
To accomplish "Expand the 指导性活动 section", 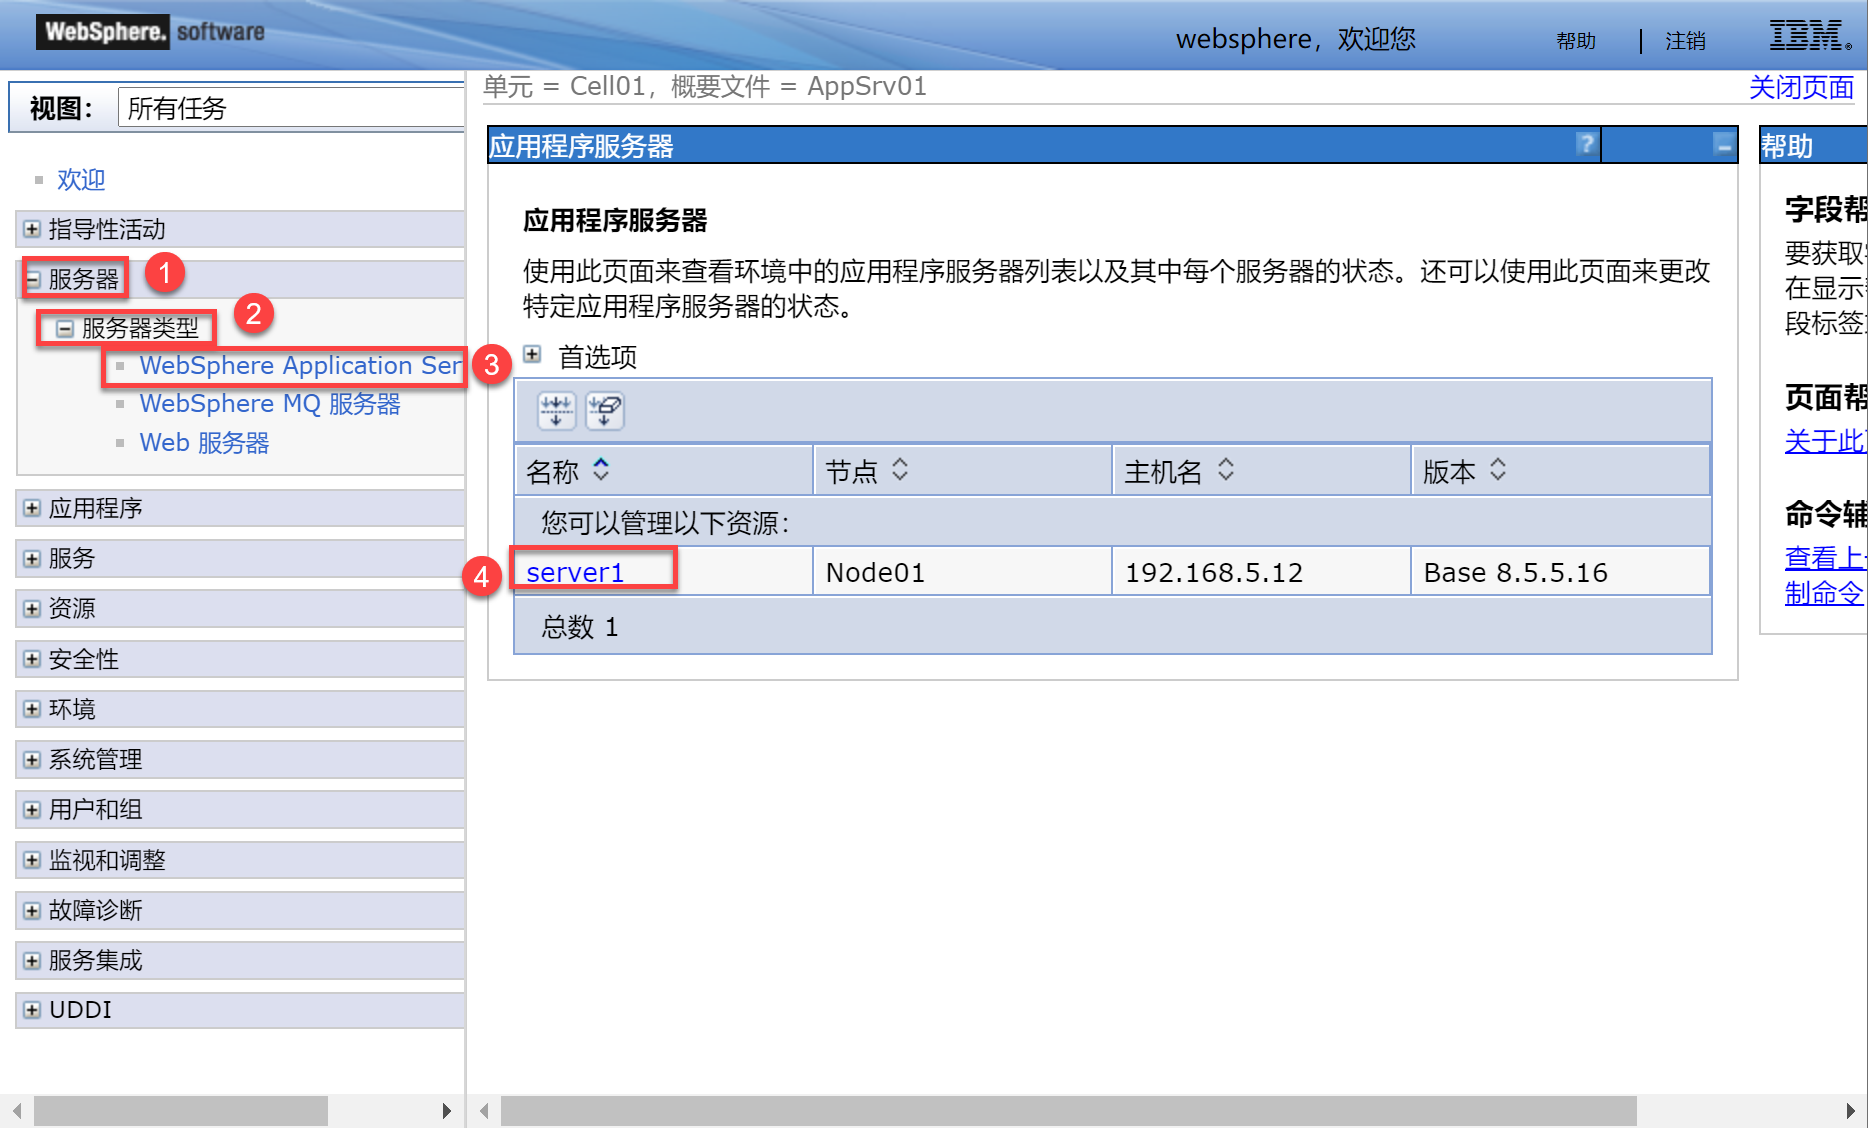I will 32,229.
